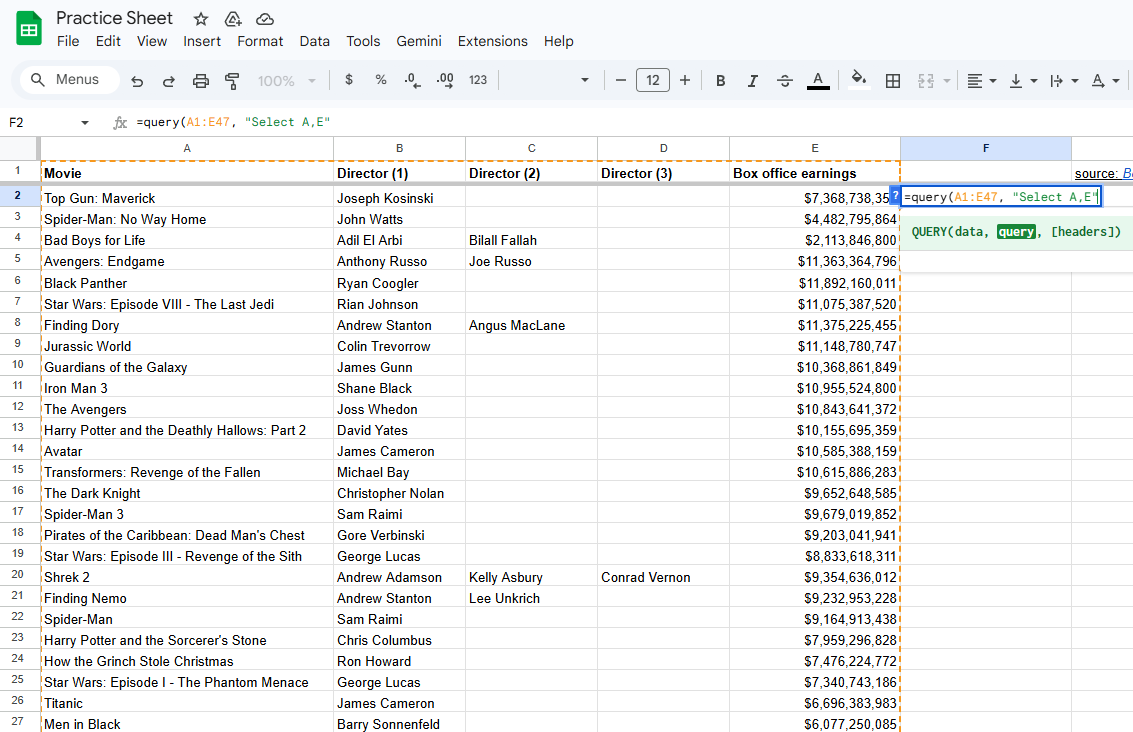The width and height of the screenshot is (1133, 732).
Task: Toggle bold formatting
Action: (x=720, y=80)
